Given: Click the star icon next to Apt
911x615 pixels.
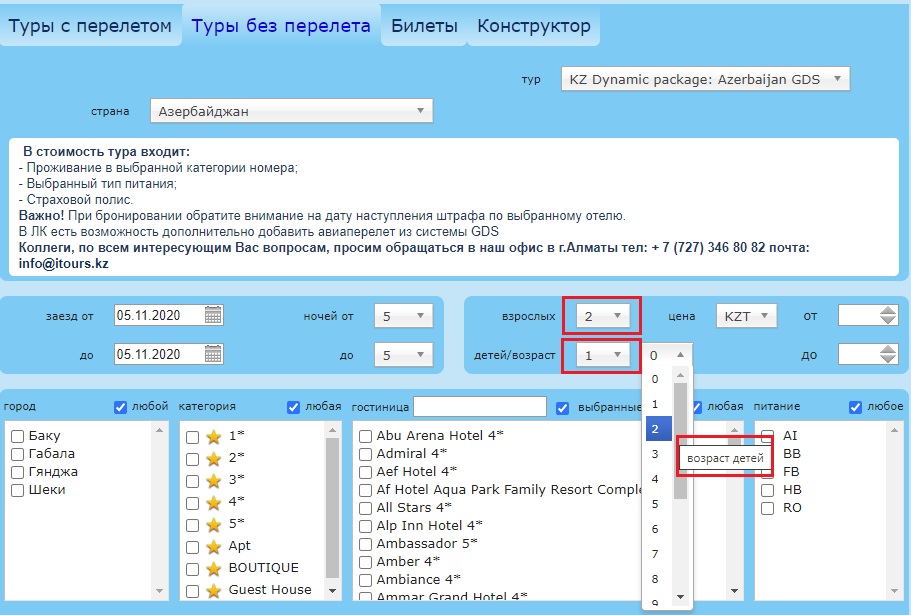Looking at the screenshot, I should coord(212,546).
